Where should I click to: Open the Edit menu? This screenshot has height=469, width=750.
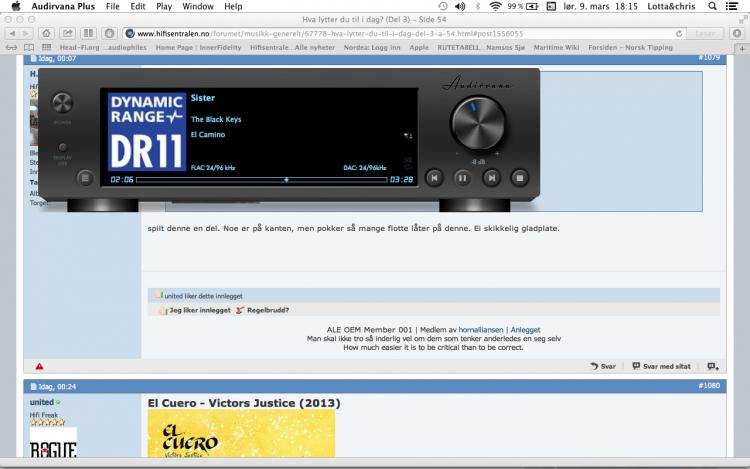click(138, 6)
